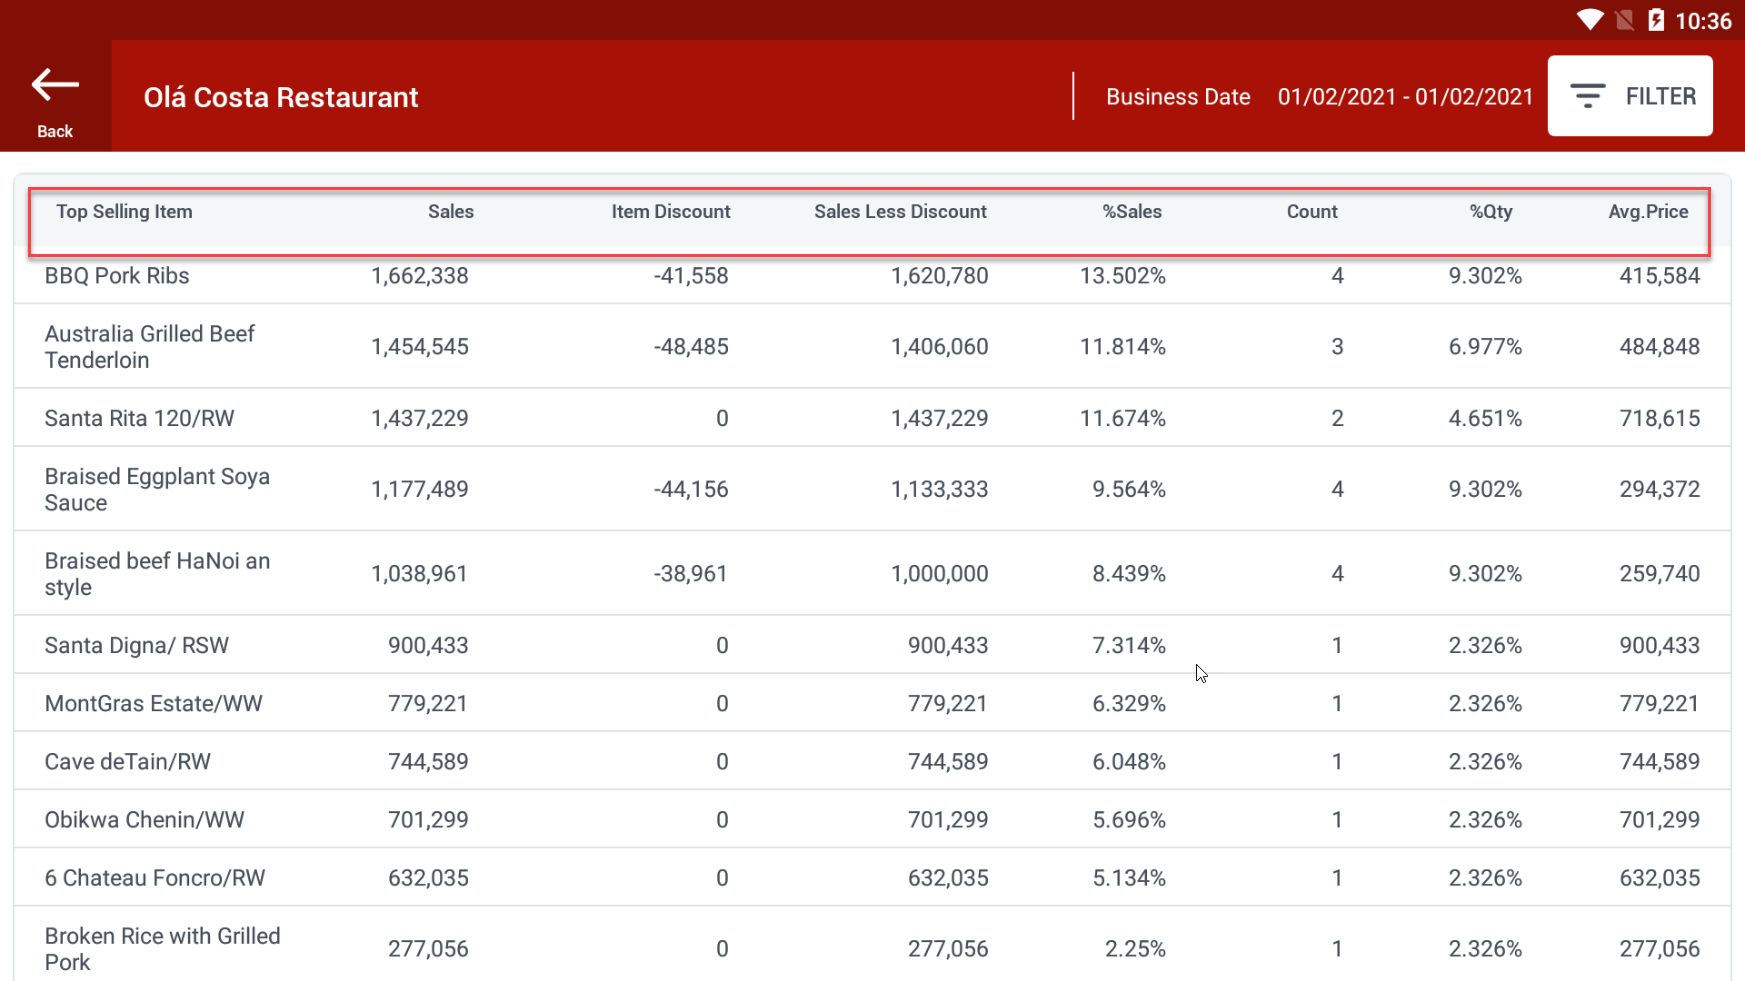Click the Wi-Fi status icon
The height and width of the screenshot is (981, 1745).
[1589, 20]
